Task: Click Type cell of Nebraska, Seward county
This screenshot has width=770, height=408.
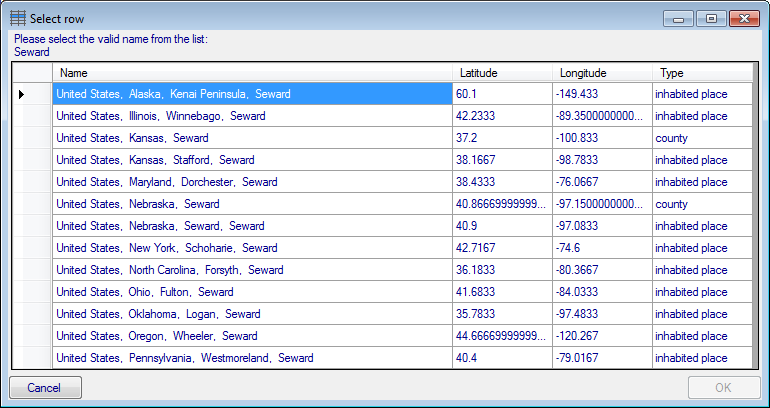Action: pos(702,204)
